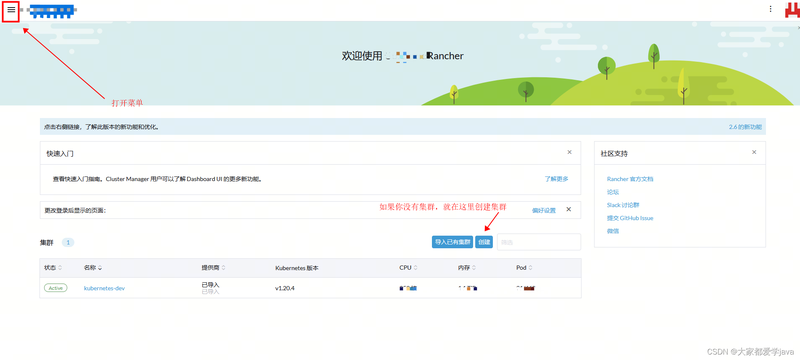Viewport: 800px width, 360px height.
Task: Open the 2.6 的新功能 link
Action: (745, 127)
